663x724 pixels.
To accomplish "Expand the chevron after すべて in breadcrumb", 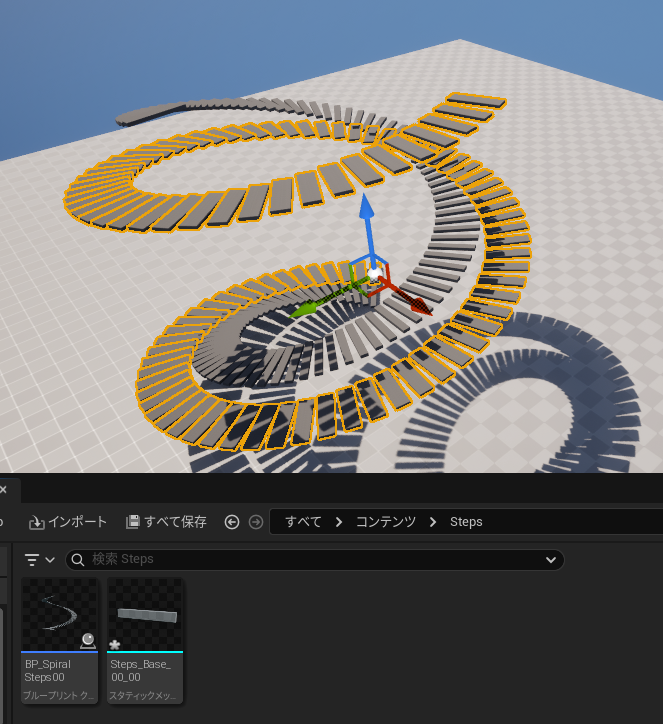I will (x=339, y=522).
